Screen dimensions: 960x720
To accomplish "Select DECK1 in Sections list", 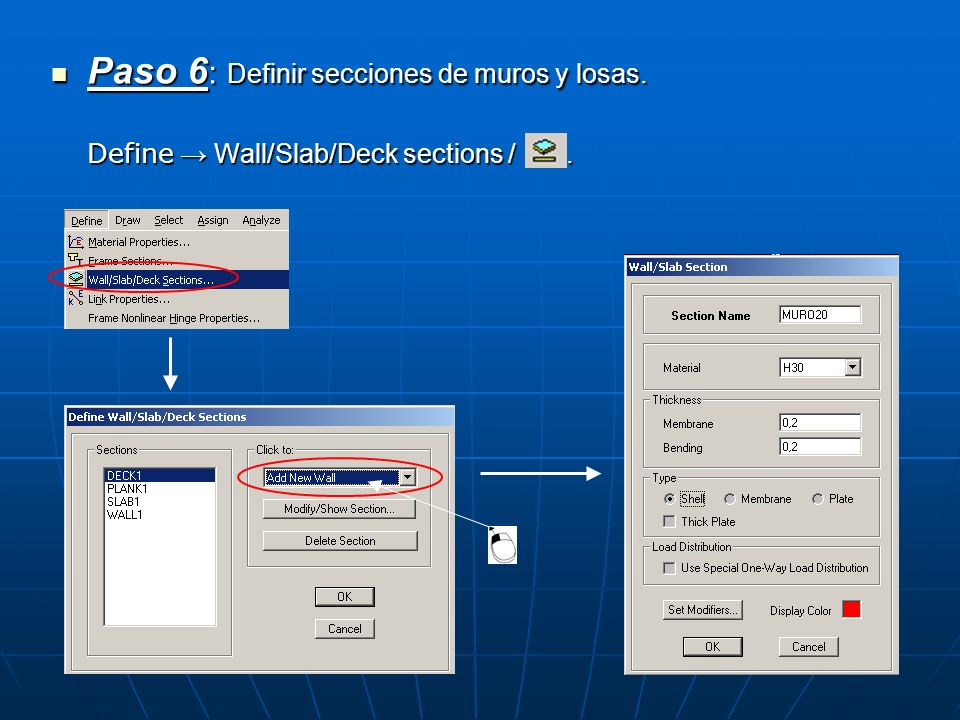I will pyautogui.click(x=160, y=476).
